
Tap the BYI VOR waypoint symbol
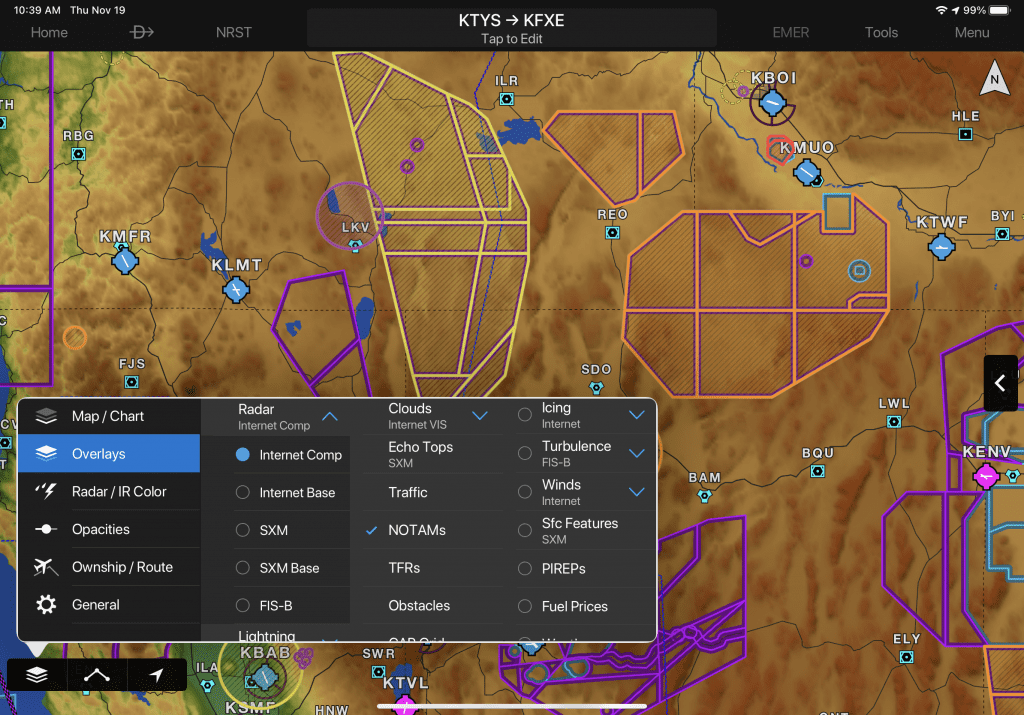tap(1002, 234)
